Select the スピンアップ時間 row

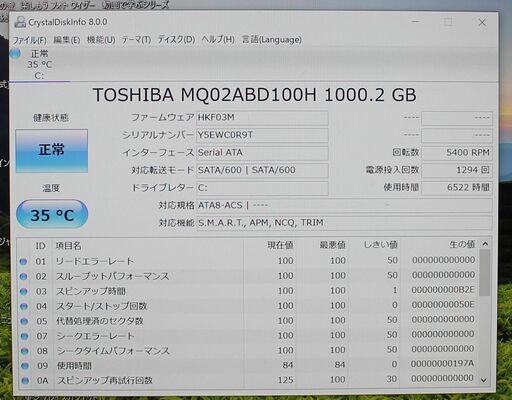248,291
